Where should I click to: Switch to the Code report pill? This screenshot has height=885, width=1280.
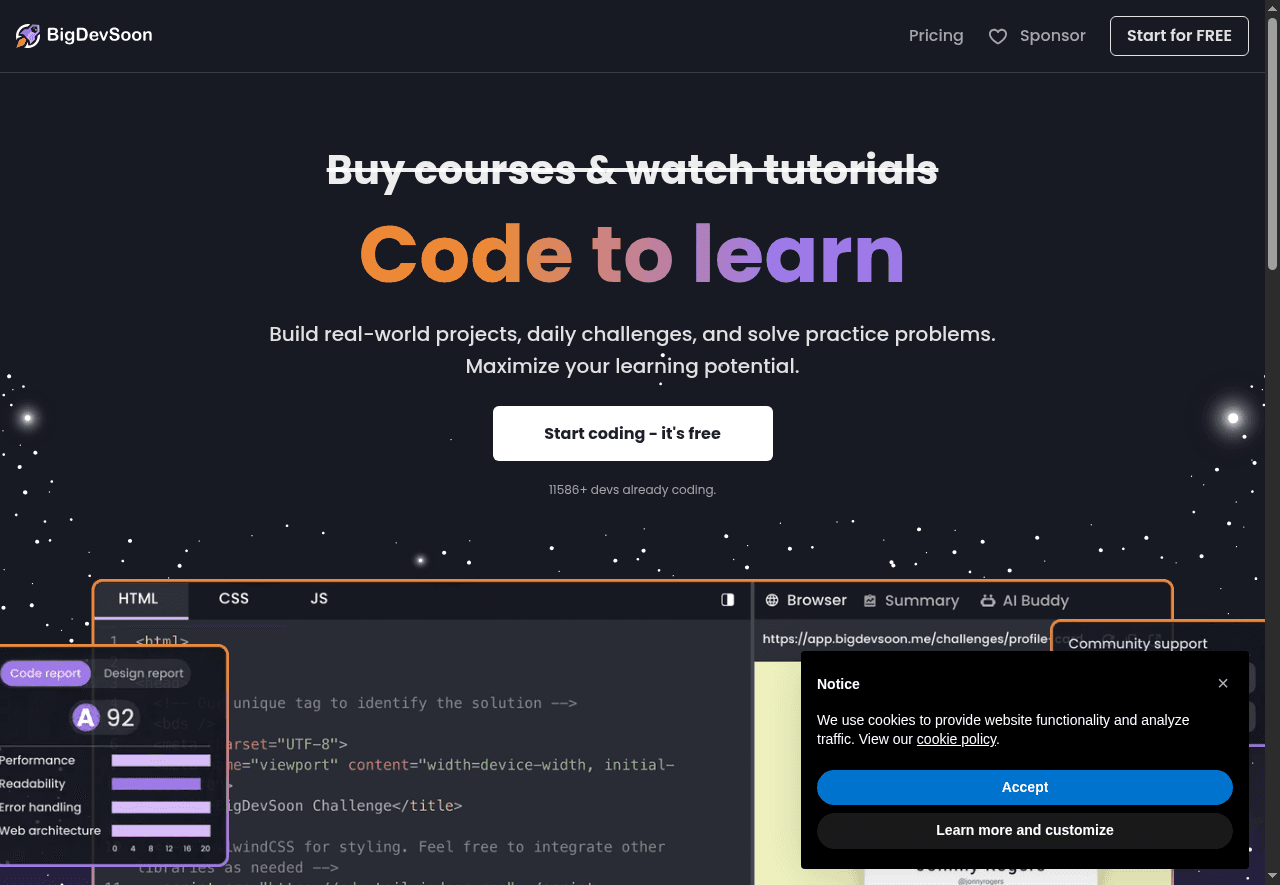coord(46,673)
